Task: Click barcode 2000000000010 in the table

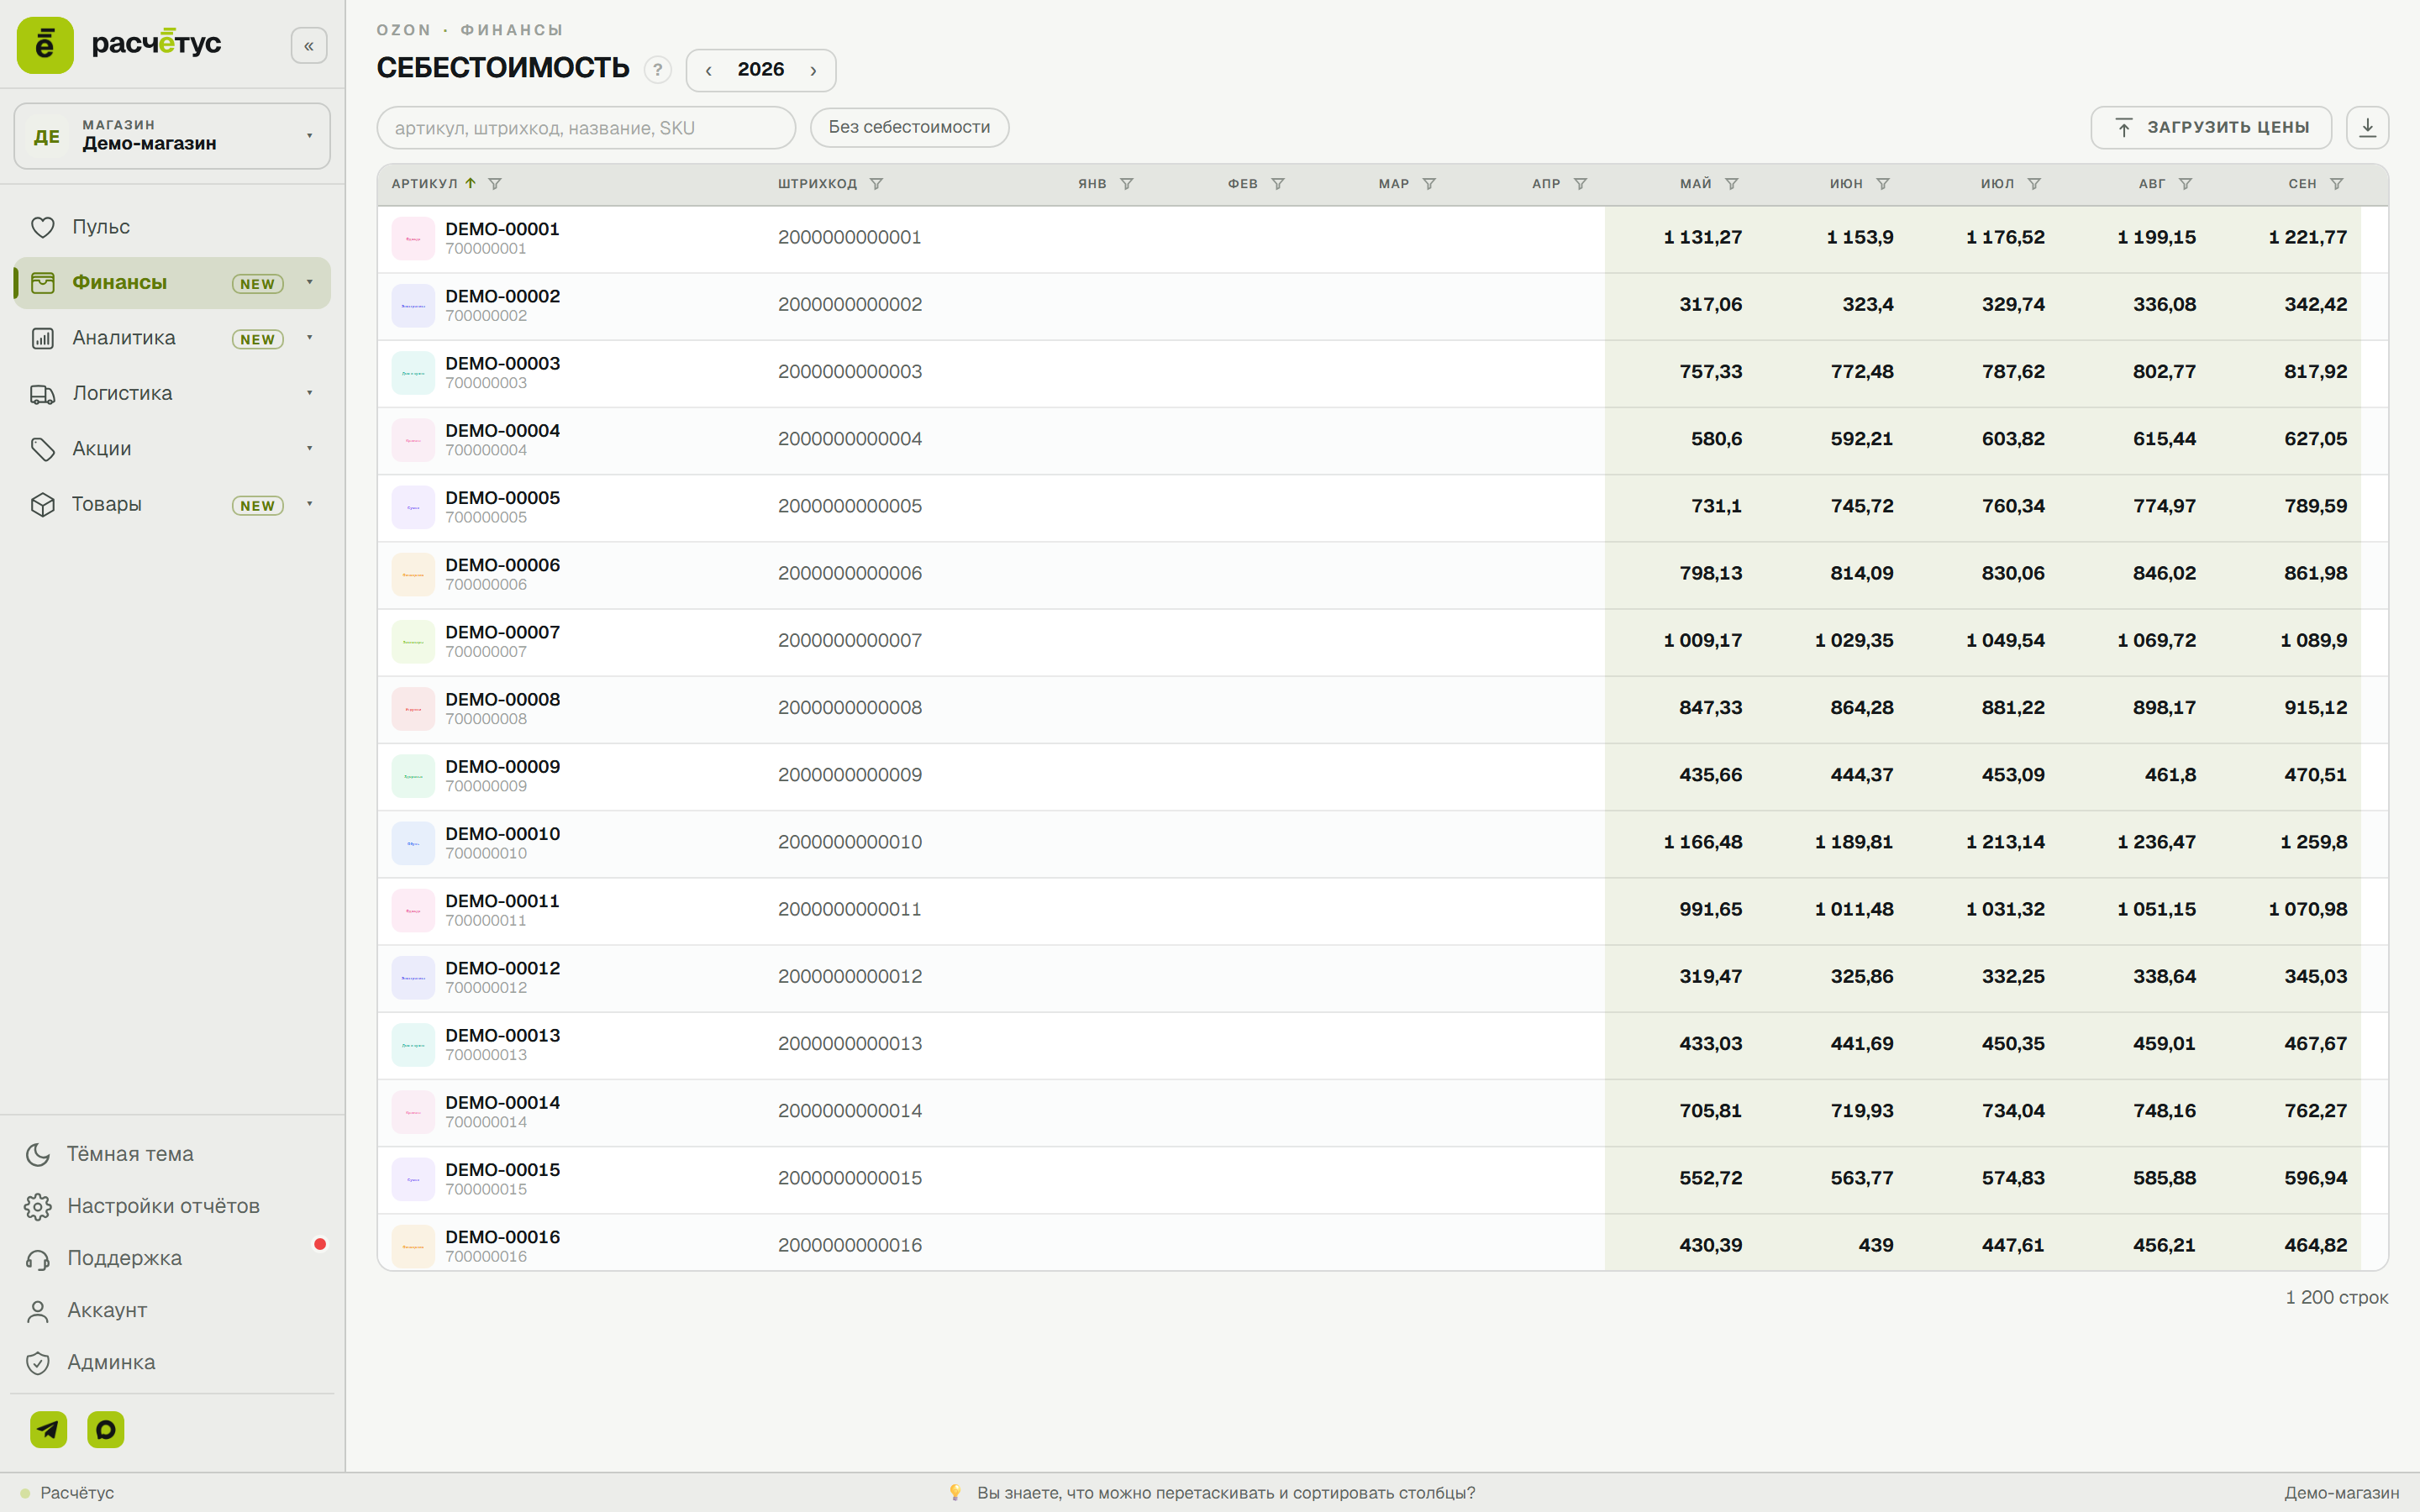Action: 850,842
